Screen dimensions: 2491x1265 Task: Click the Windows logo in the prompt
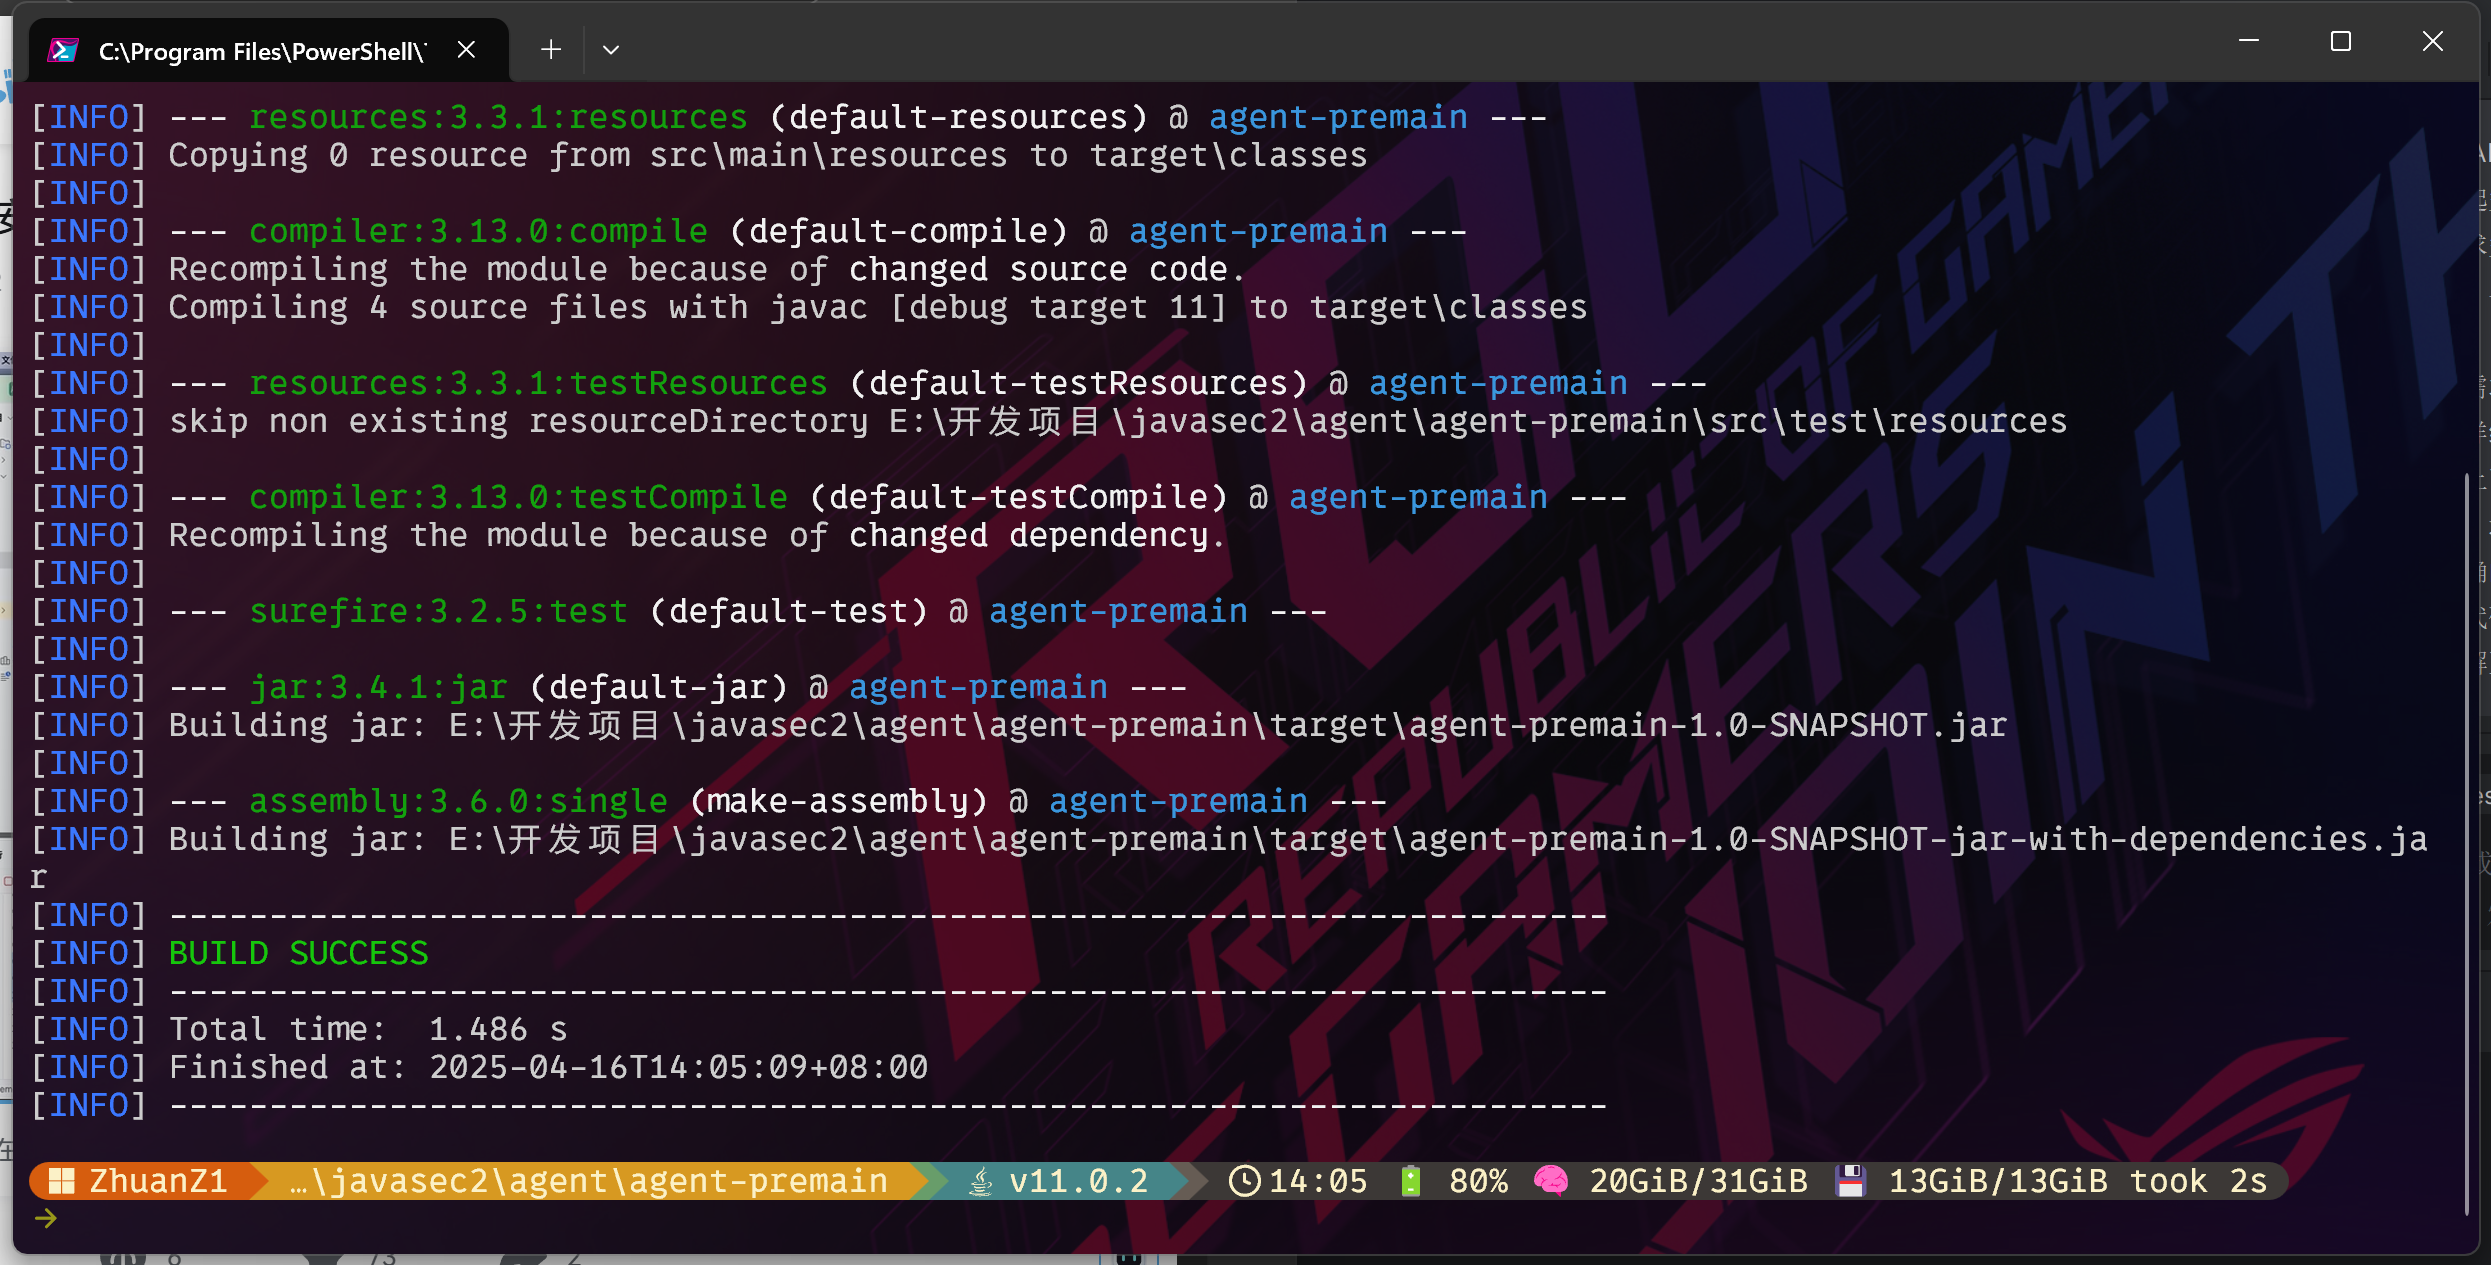(62, 1181)
